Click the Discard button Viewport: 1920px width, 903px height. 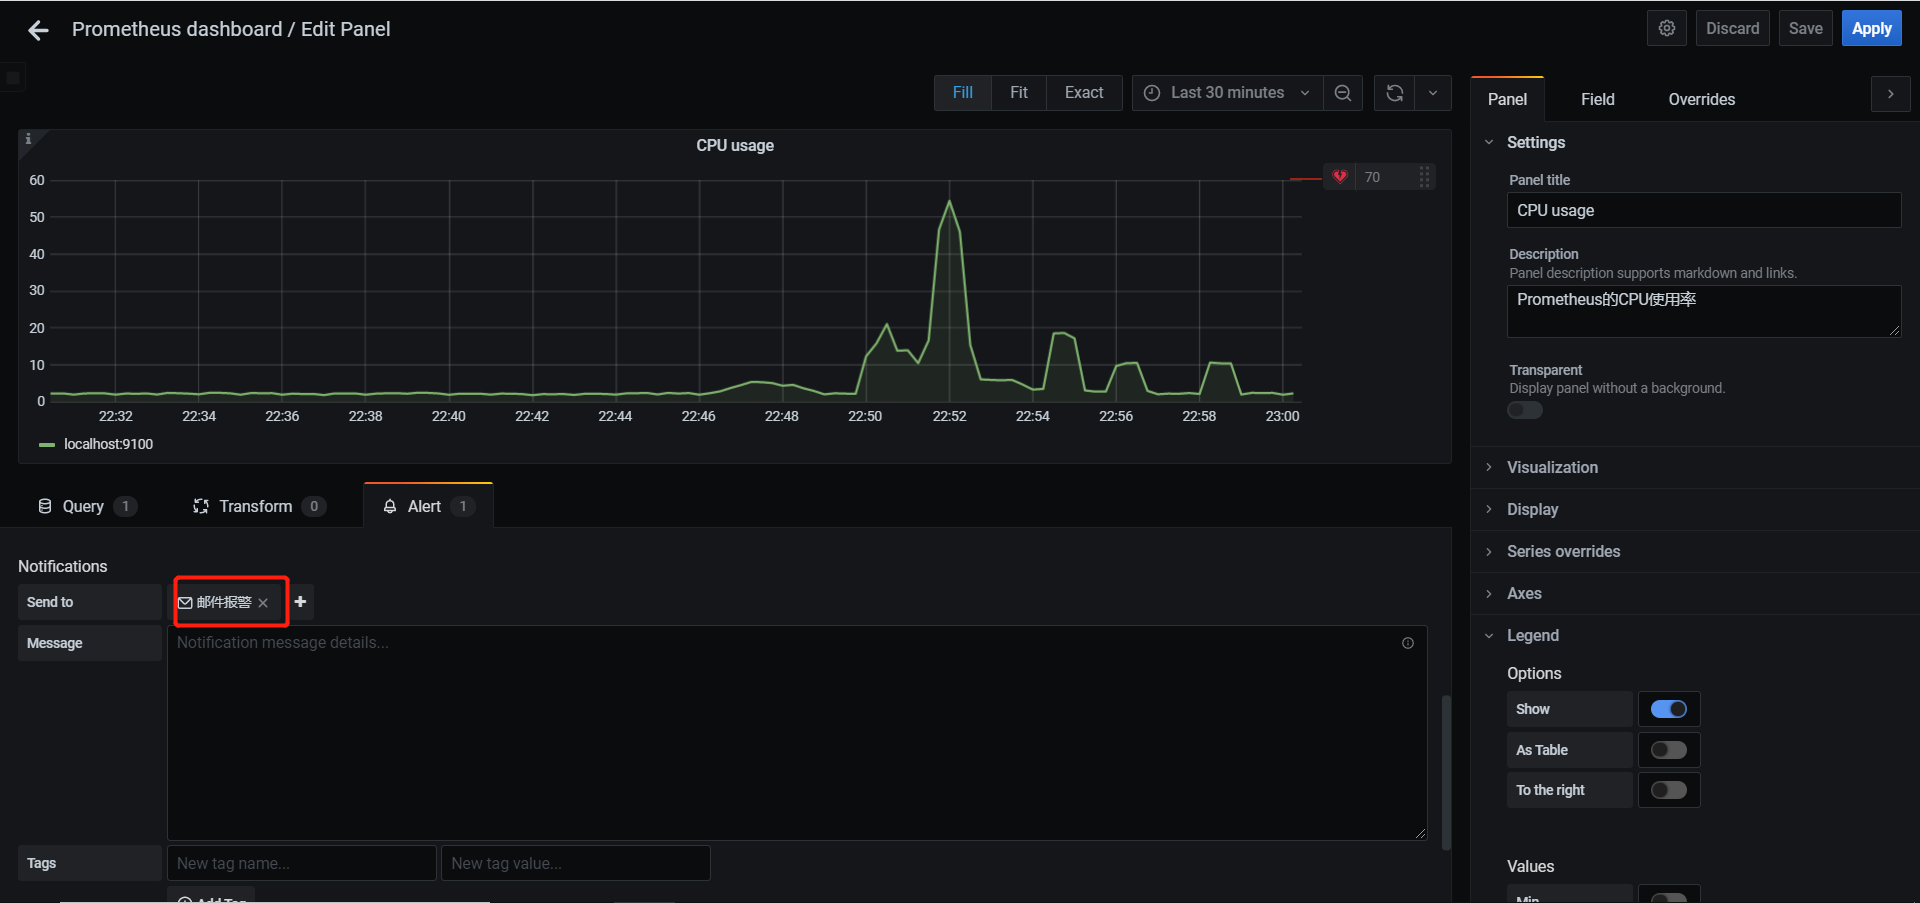(1733, 28)
